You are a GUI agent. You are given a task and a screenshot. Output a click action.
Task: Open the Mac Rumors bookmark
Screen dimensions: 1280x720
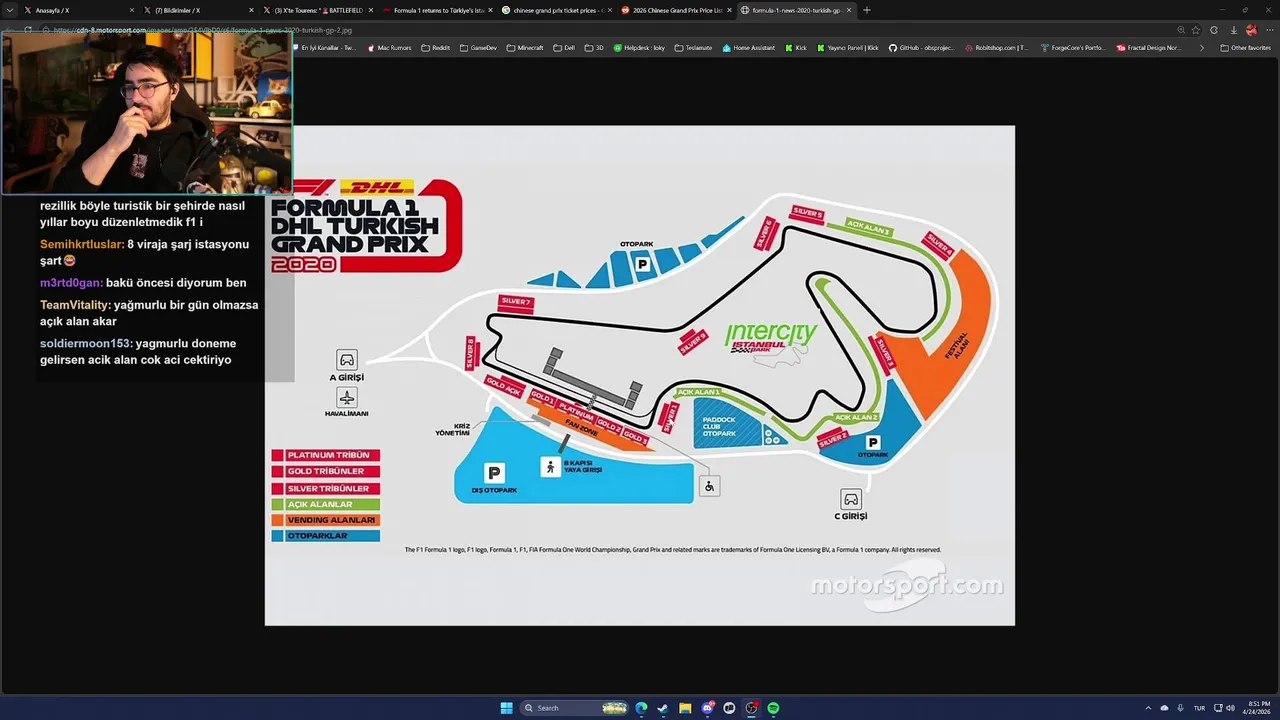tap(389, 48)
